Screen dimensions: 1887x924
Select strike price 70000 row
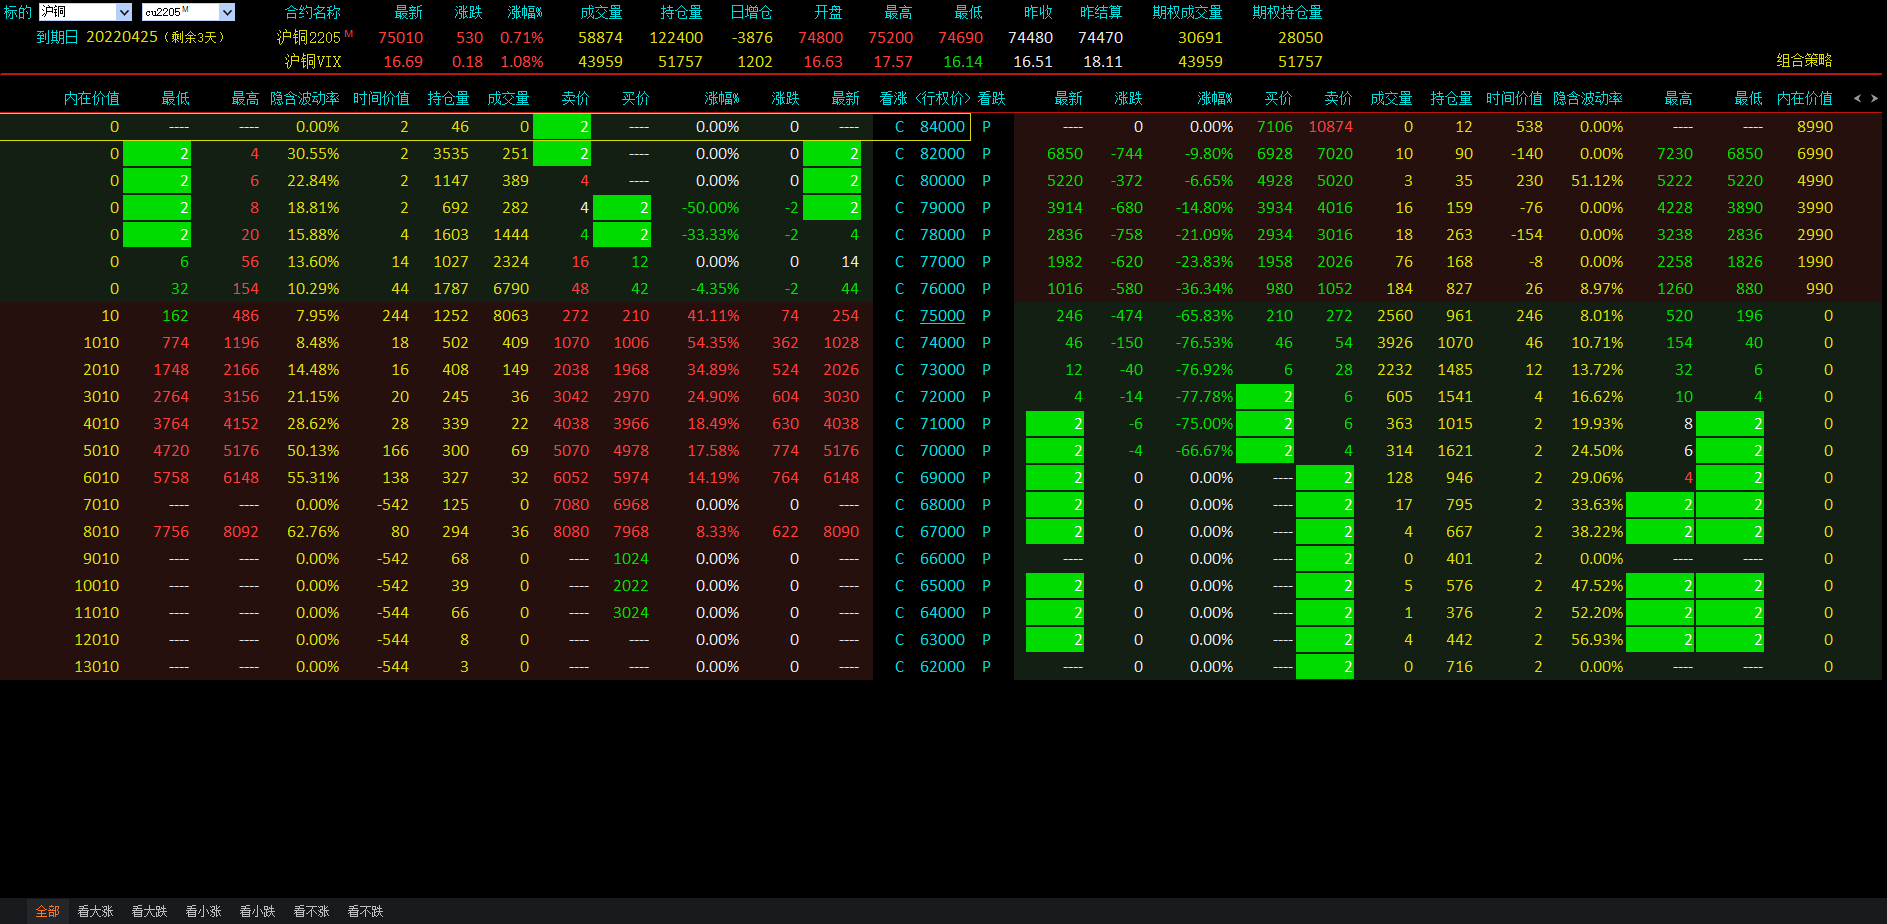click(x=942, y=451)
